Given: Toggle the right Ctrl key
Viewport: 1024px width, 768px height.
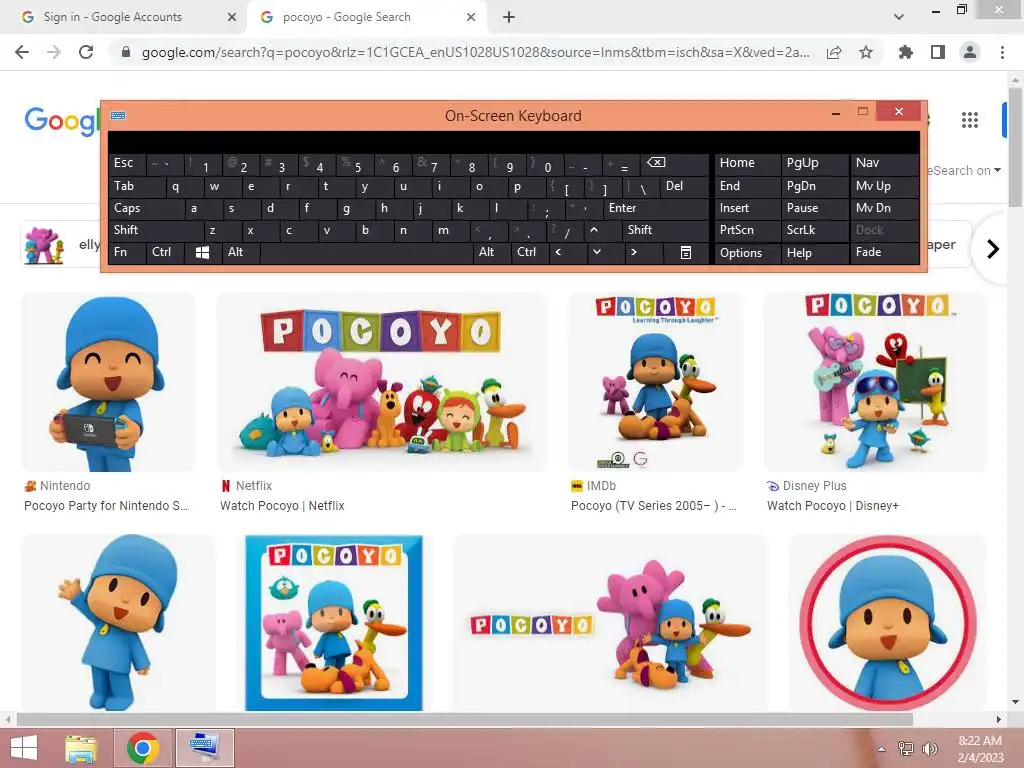Looking at the screenshot, I should (530, 252).
